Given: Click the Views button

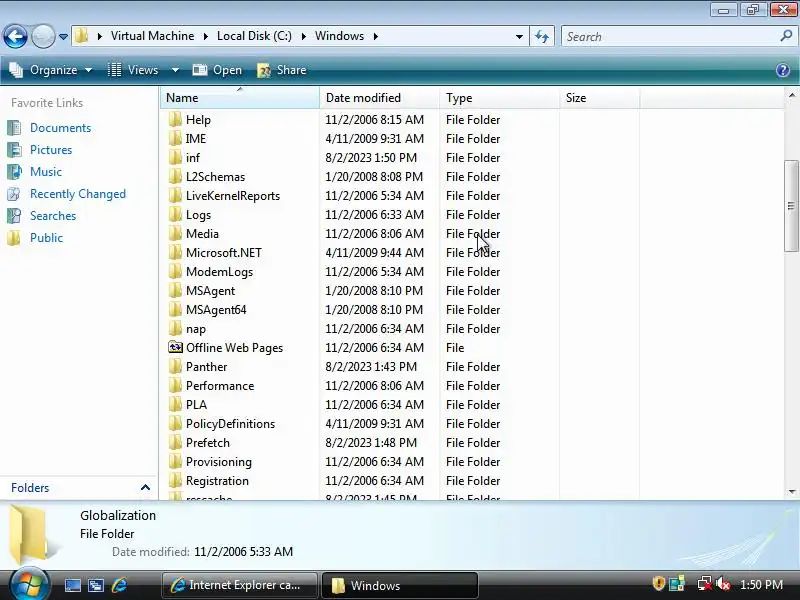Looking at the screenshot, I should (x=134, y=70).
